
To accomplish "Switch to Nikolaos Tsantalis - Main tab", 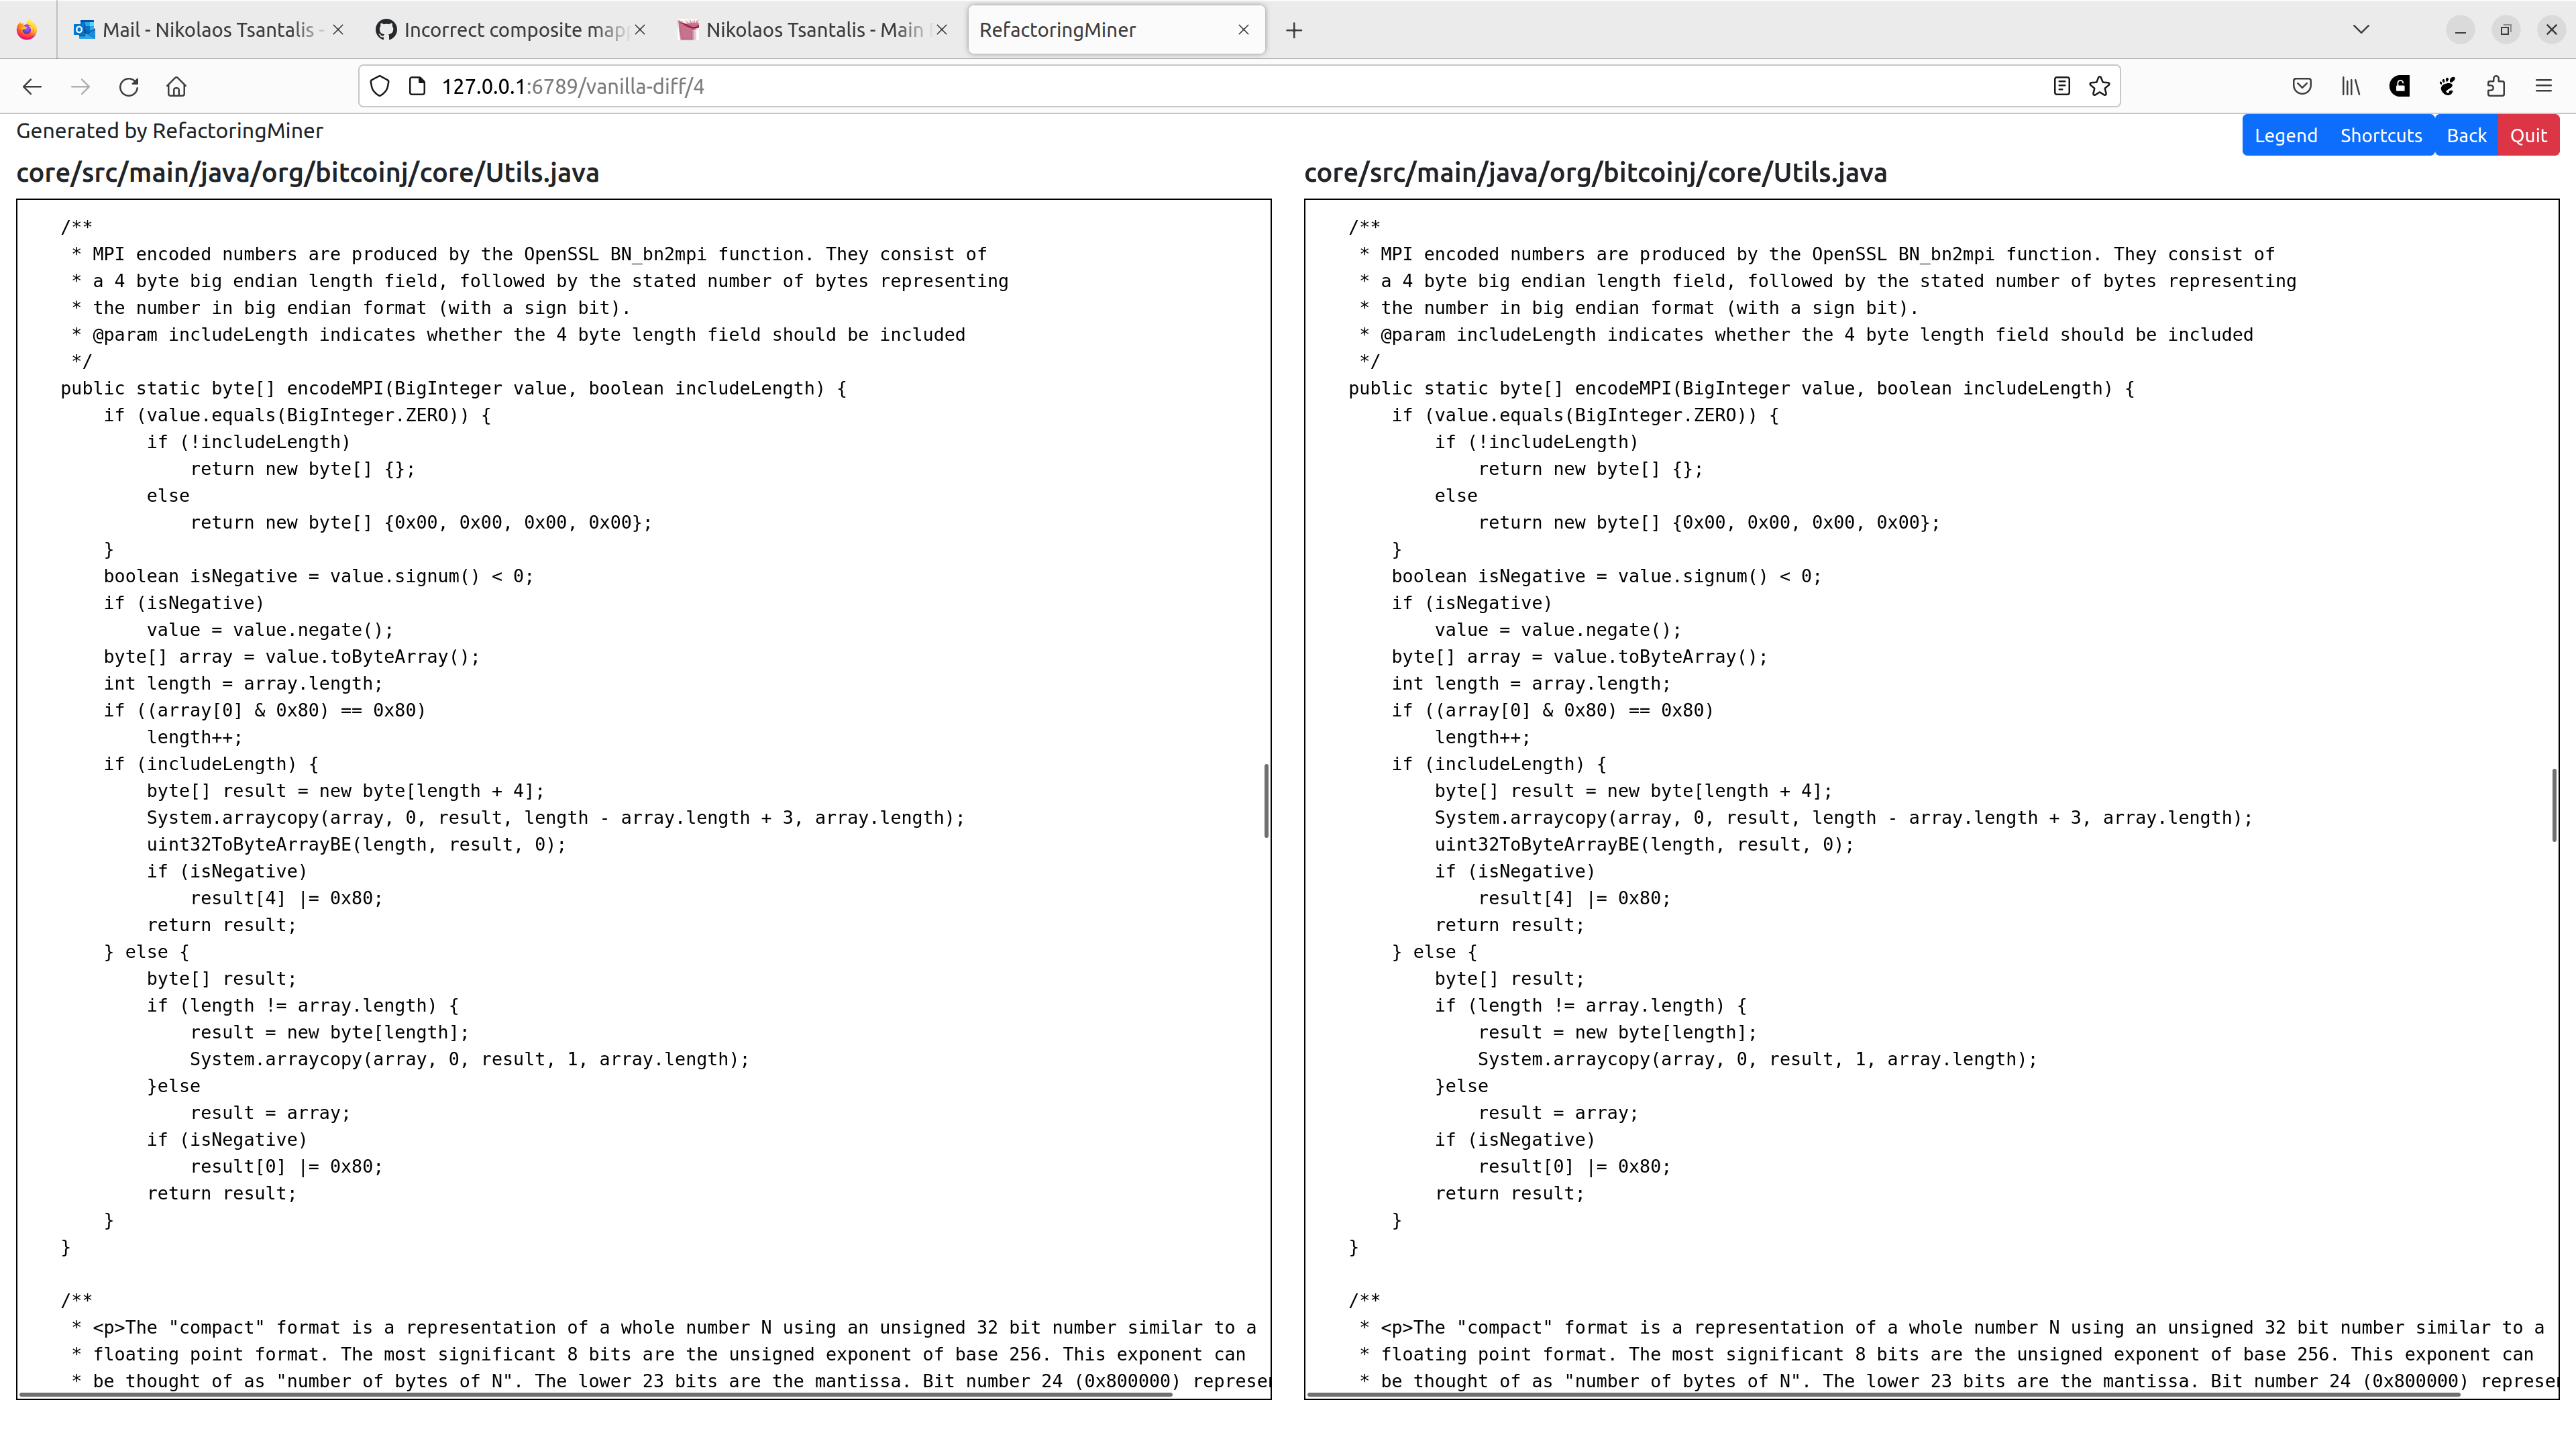I will click(814, 30).
